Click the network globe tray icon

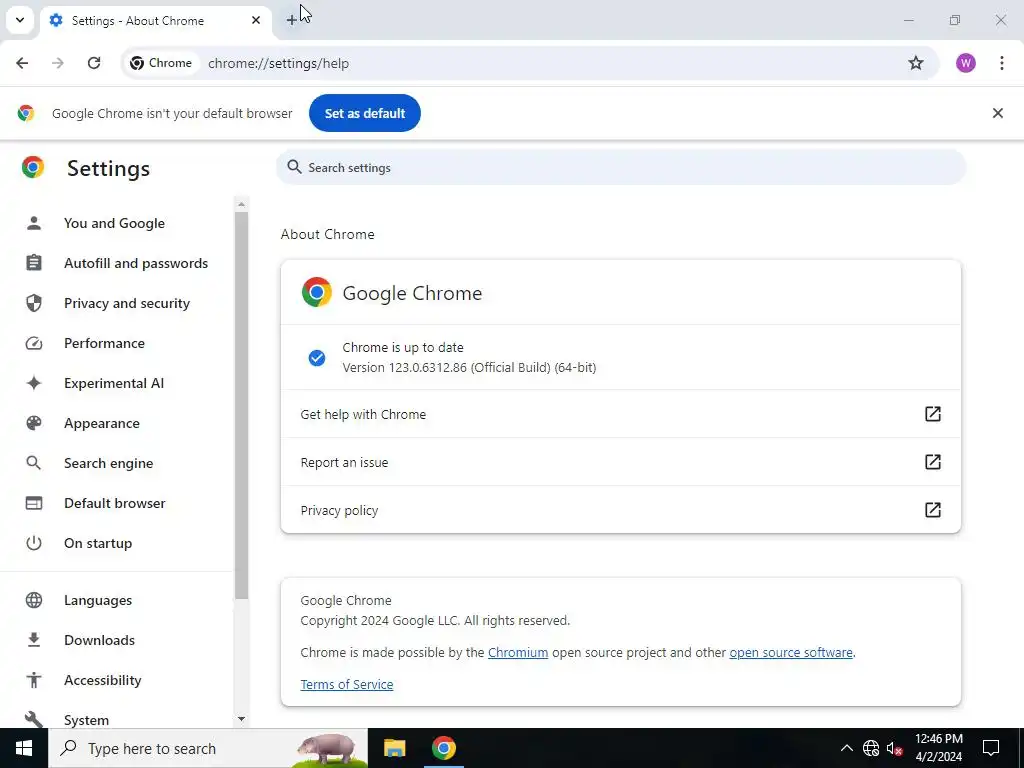point(871,748)
